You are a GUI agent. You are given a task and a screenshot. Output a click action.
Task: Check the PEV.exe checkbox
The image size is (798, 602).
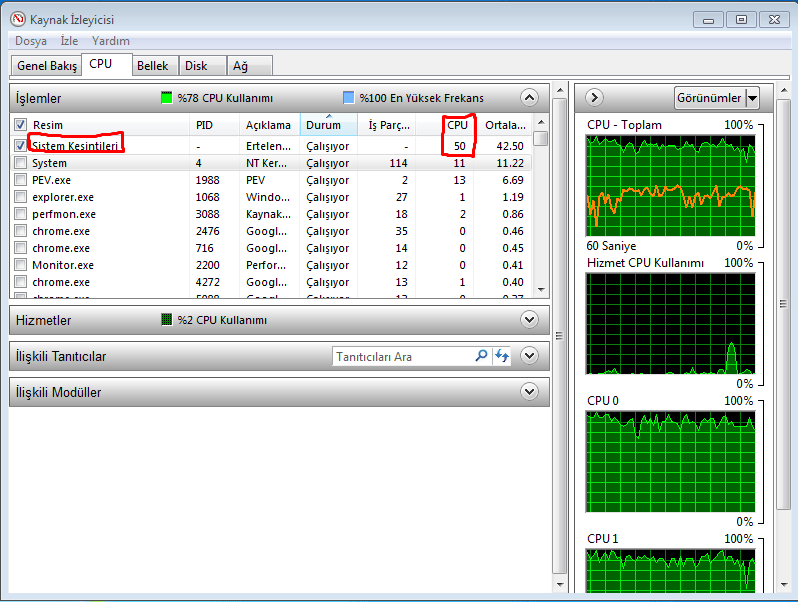coord(20,180)
